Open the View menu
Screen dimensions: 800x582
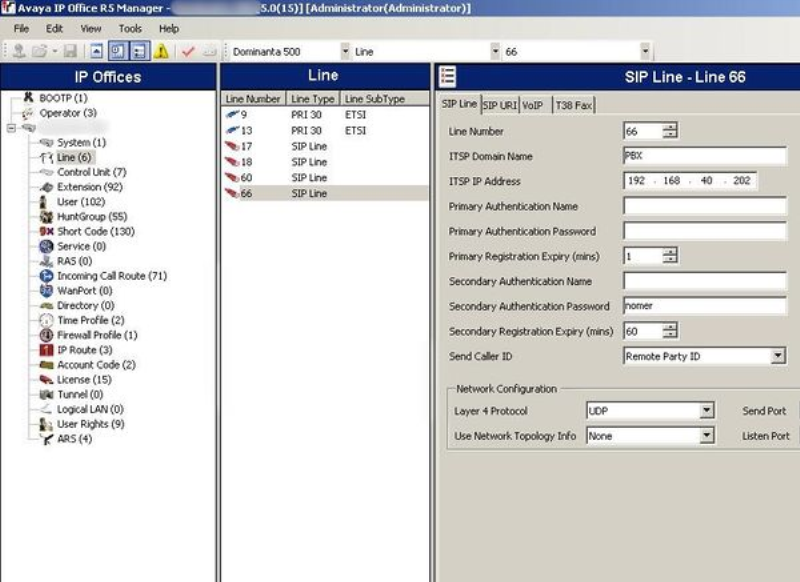(91, 29)
